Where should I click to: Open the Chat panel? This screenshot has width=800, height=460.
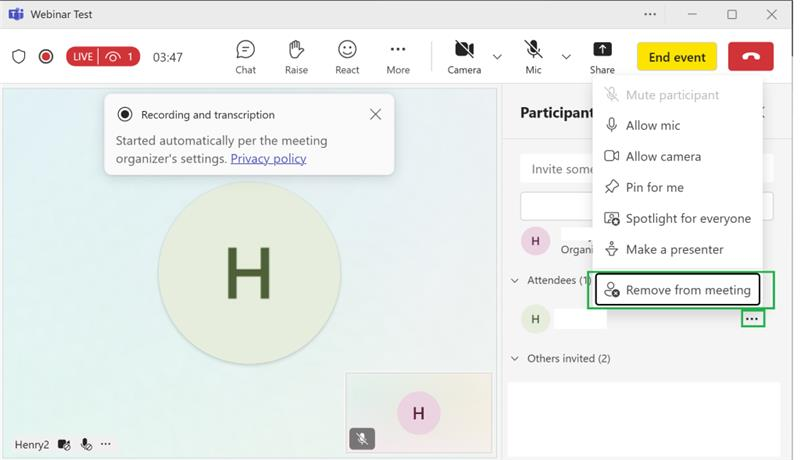pos(245,57)
